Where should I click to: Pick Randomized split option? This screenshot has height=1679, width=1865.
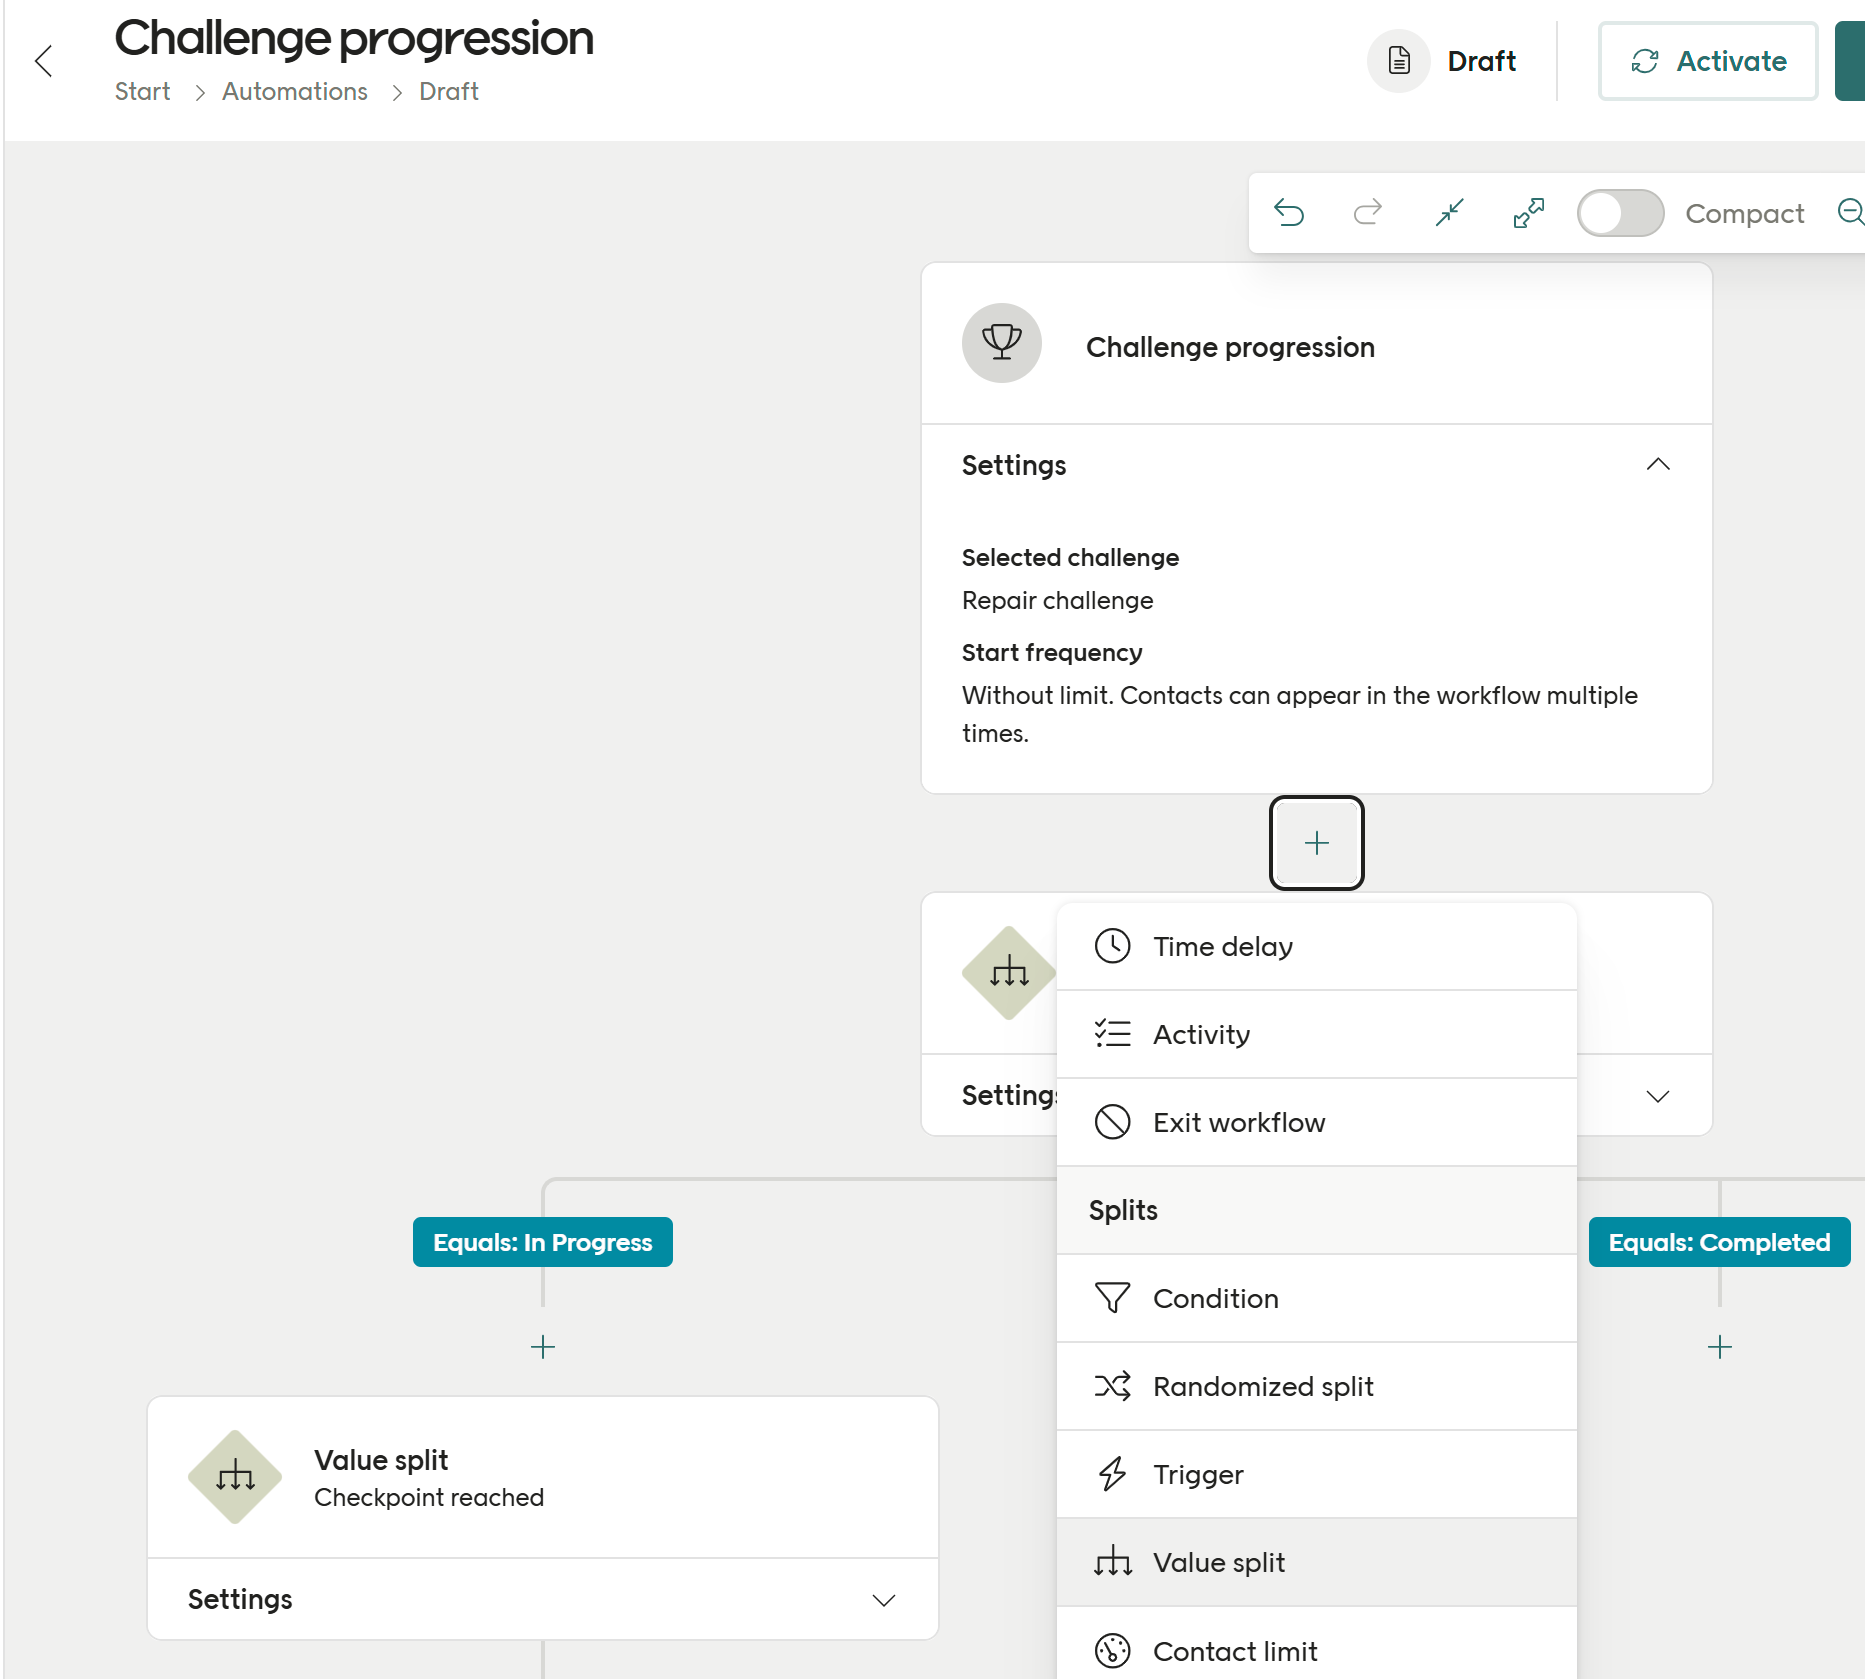click(1262, 1386)
